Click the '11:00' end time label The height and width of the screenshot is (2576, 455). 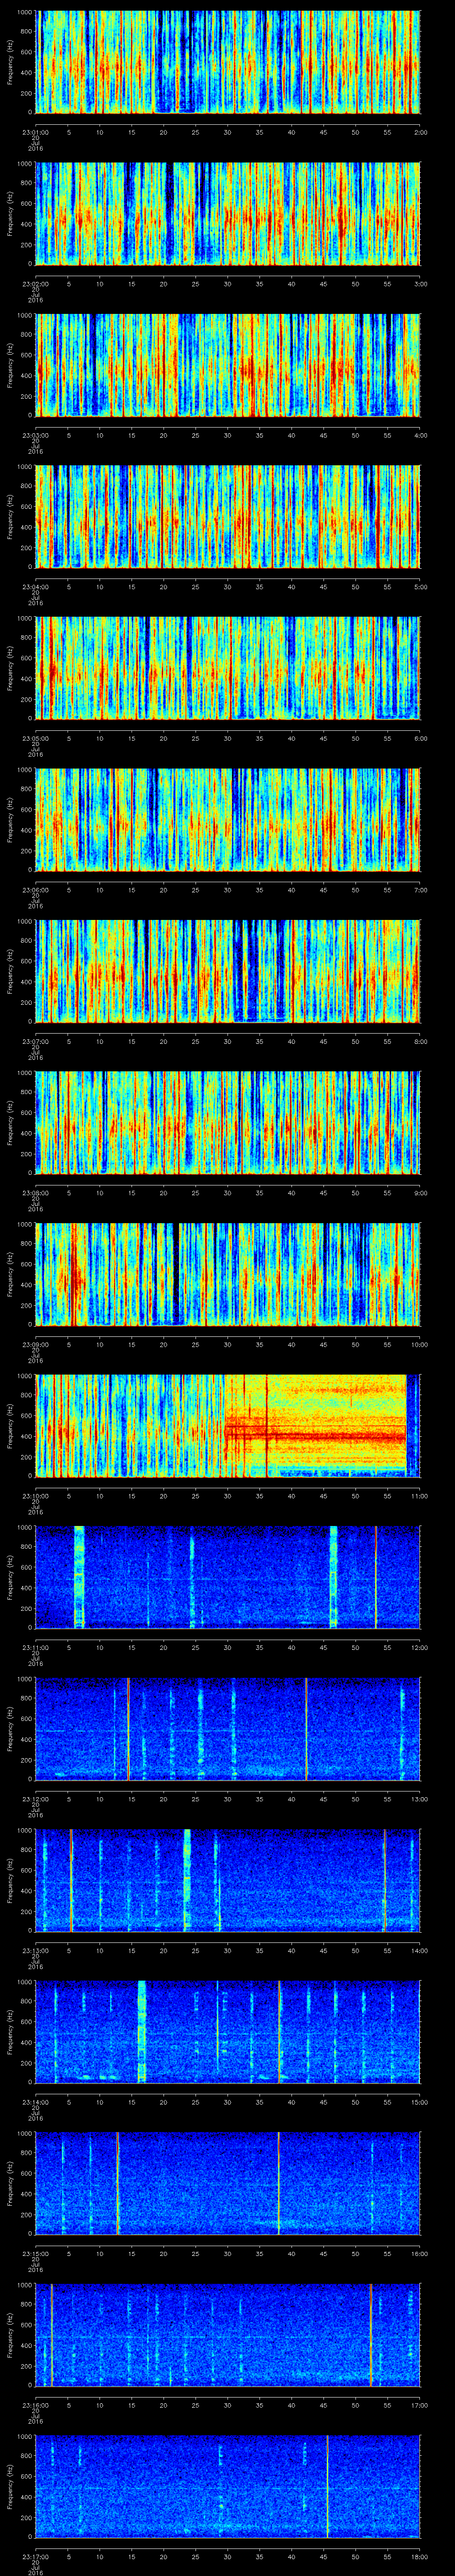pos(419,1495)
